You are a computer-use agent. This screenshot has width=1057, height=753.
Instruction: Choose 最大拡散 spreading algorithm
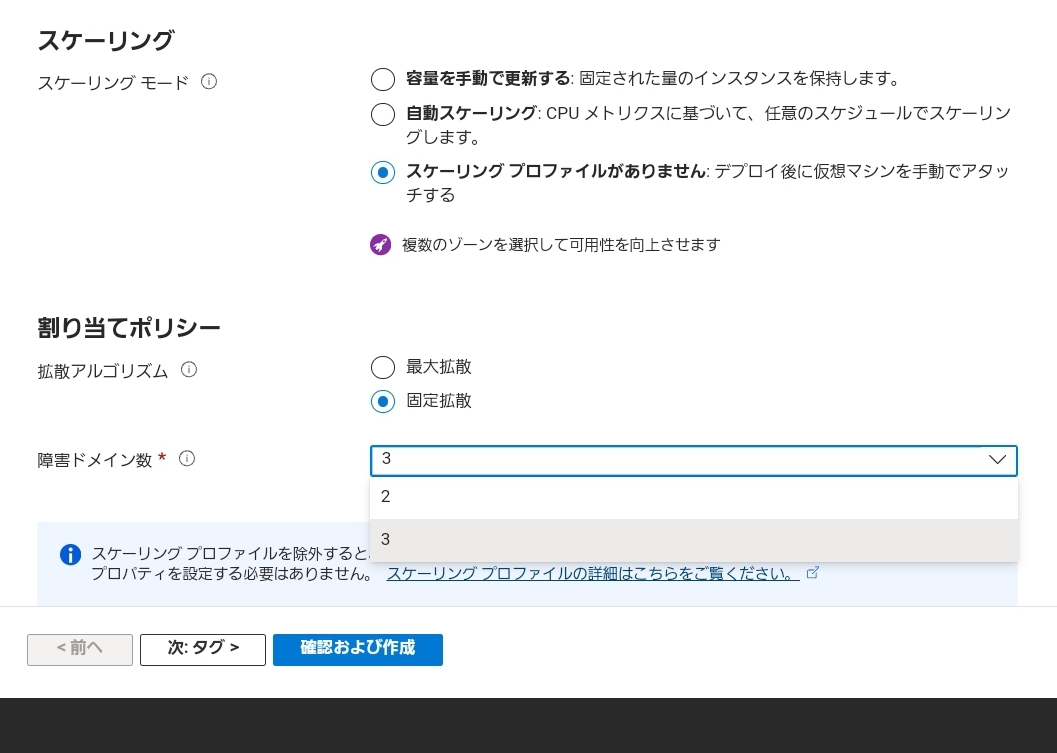[383, 368]
